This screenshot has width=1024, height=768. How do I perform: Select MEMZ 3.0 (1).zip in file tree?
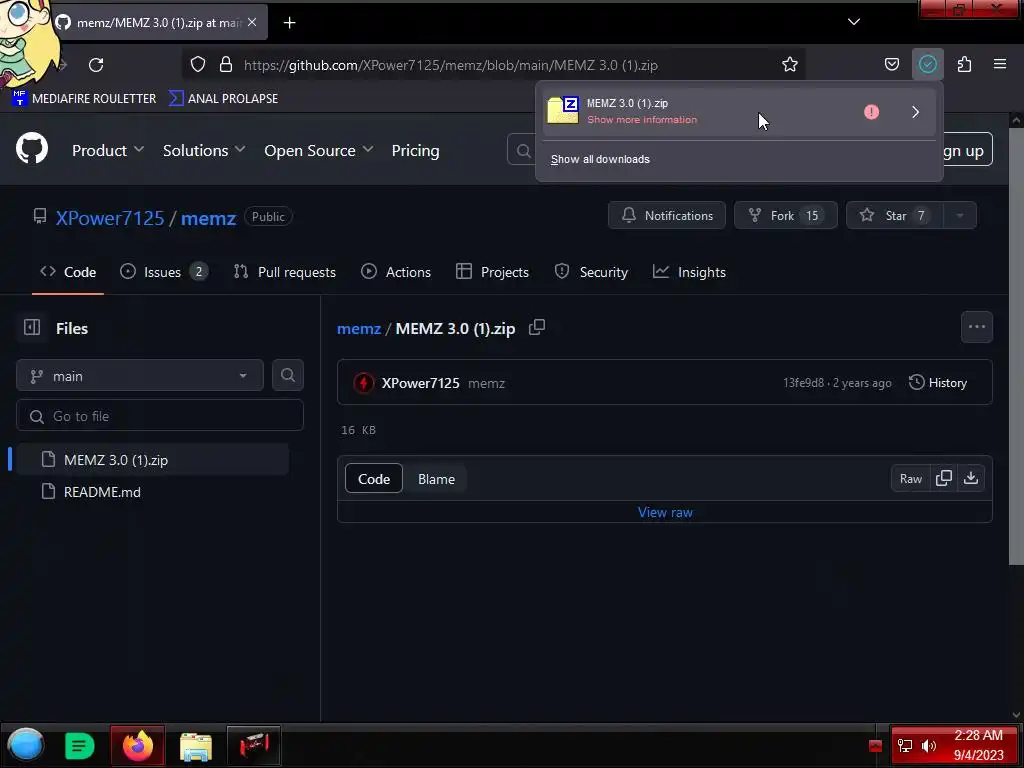coord(153,460)
